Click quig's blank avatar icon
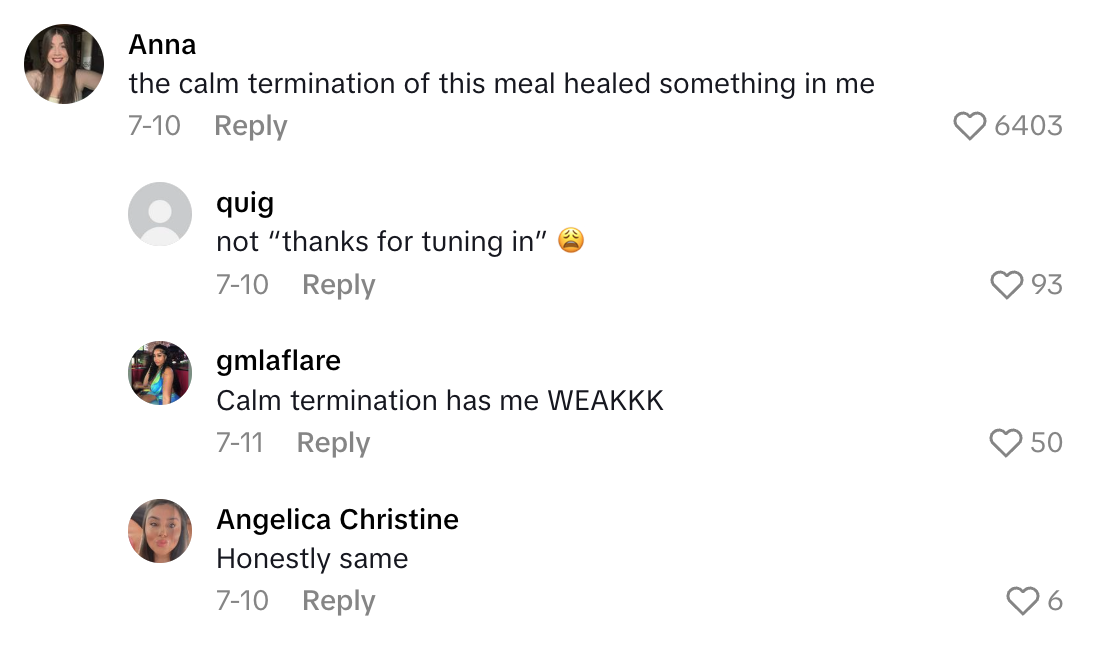The image size is (1102, 652). tap(159, 214)
